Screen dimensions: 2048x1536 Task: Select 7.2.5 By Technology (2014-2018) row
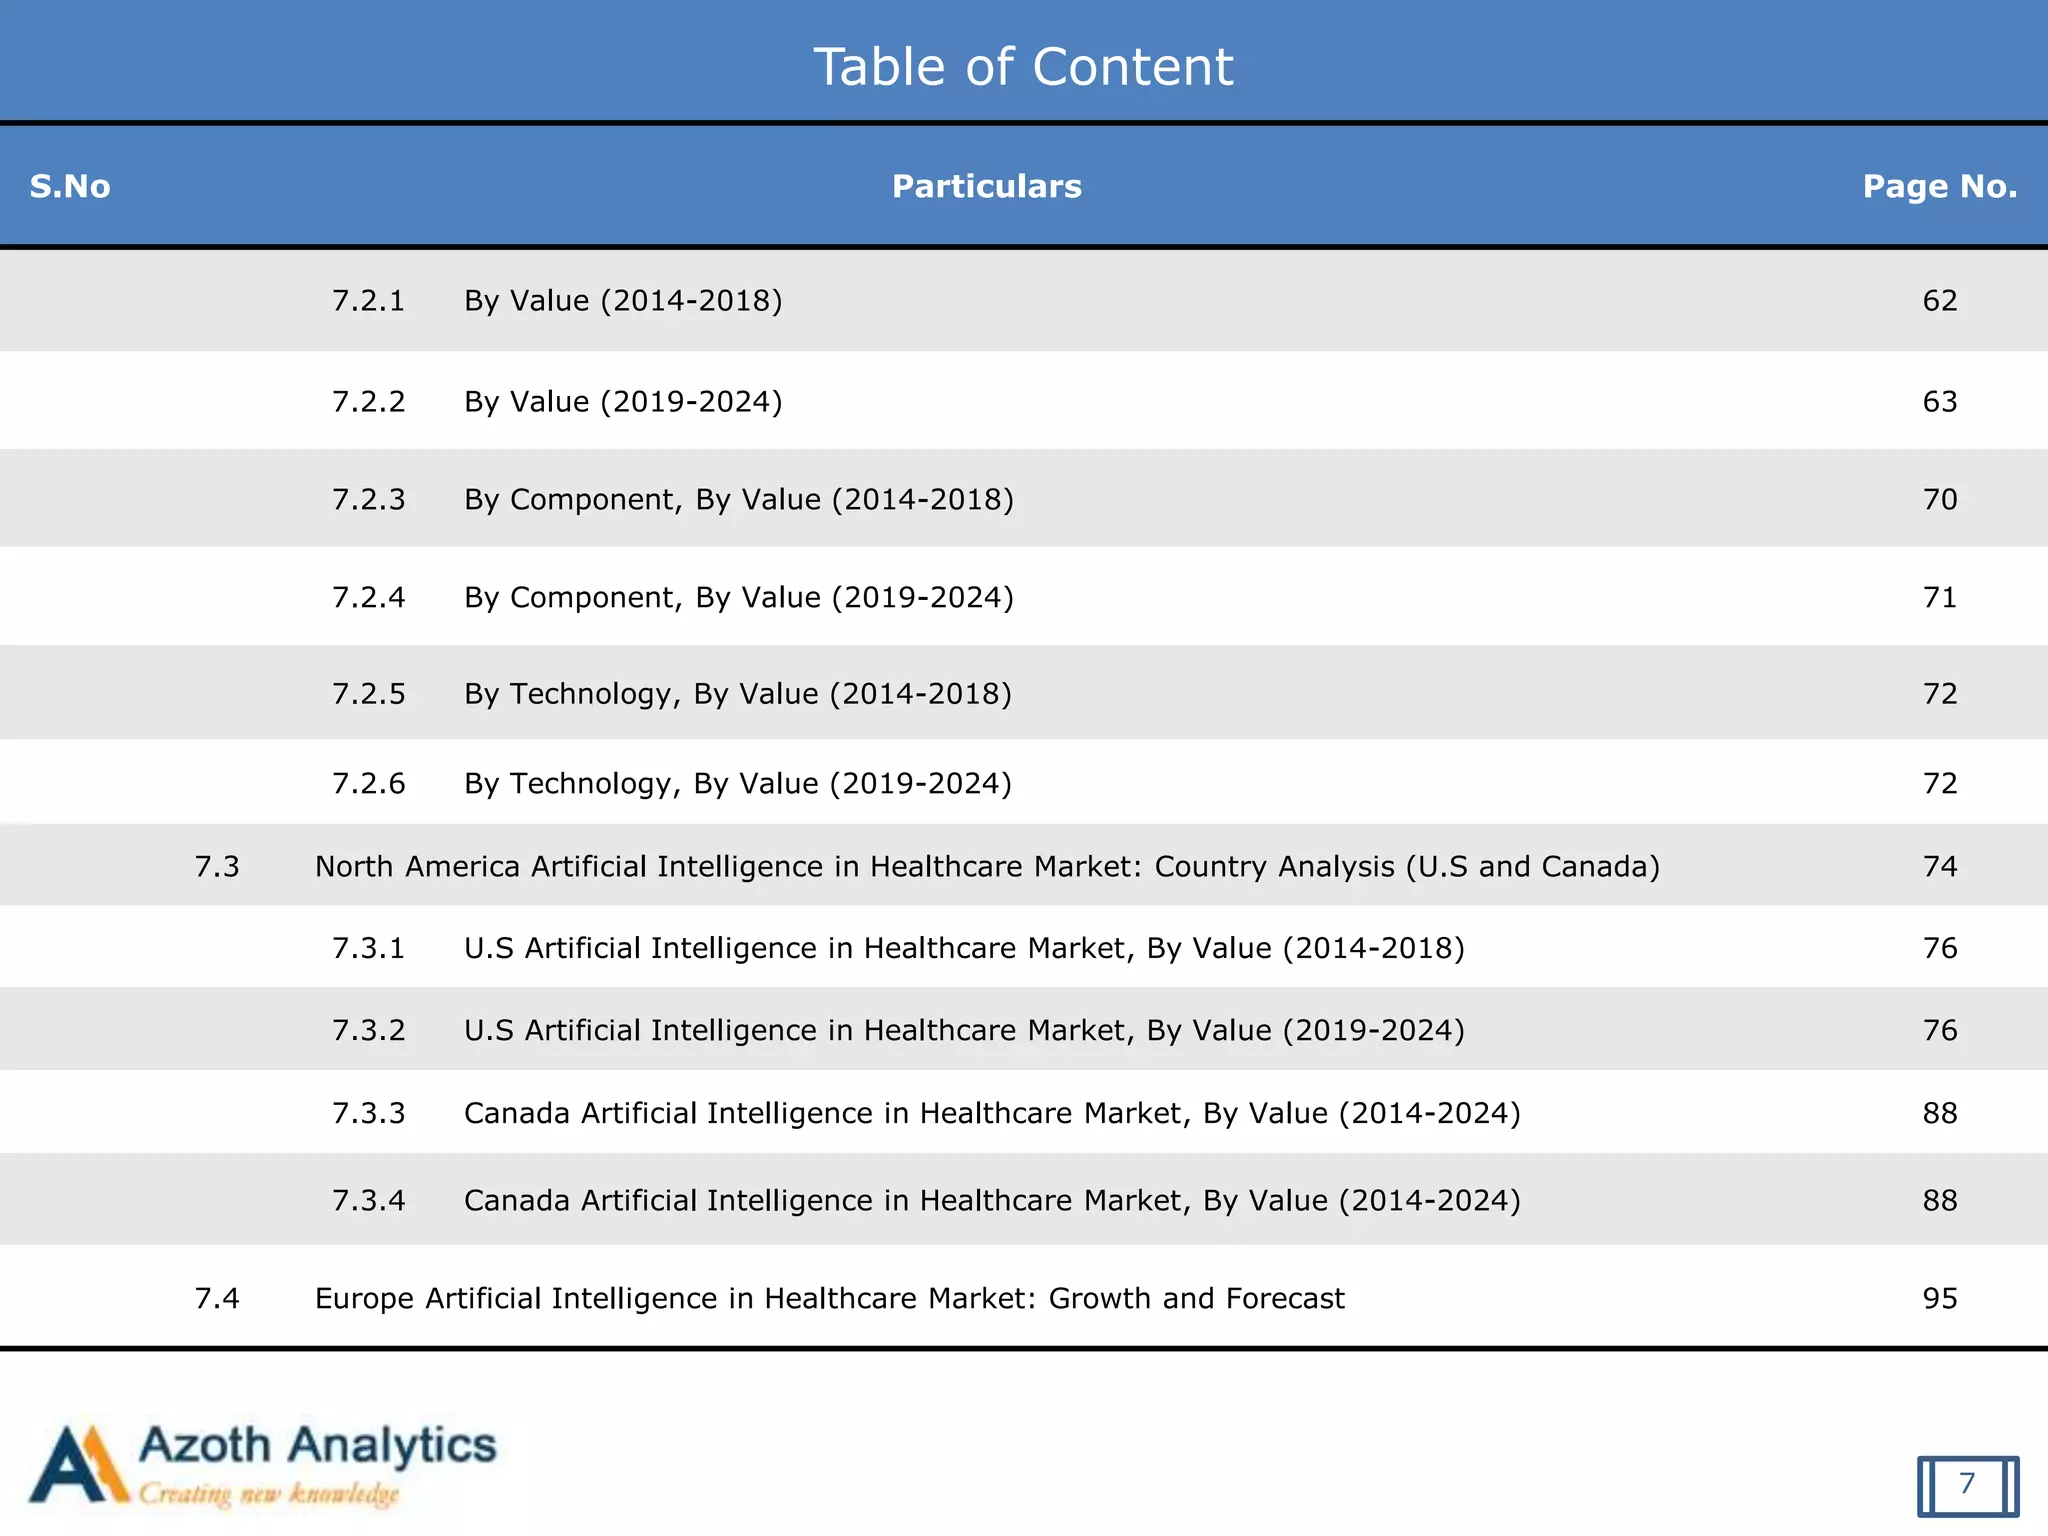[737, 694]
